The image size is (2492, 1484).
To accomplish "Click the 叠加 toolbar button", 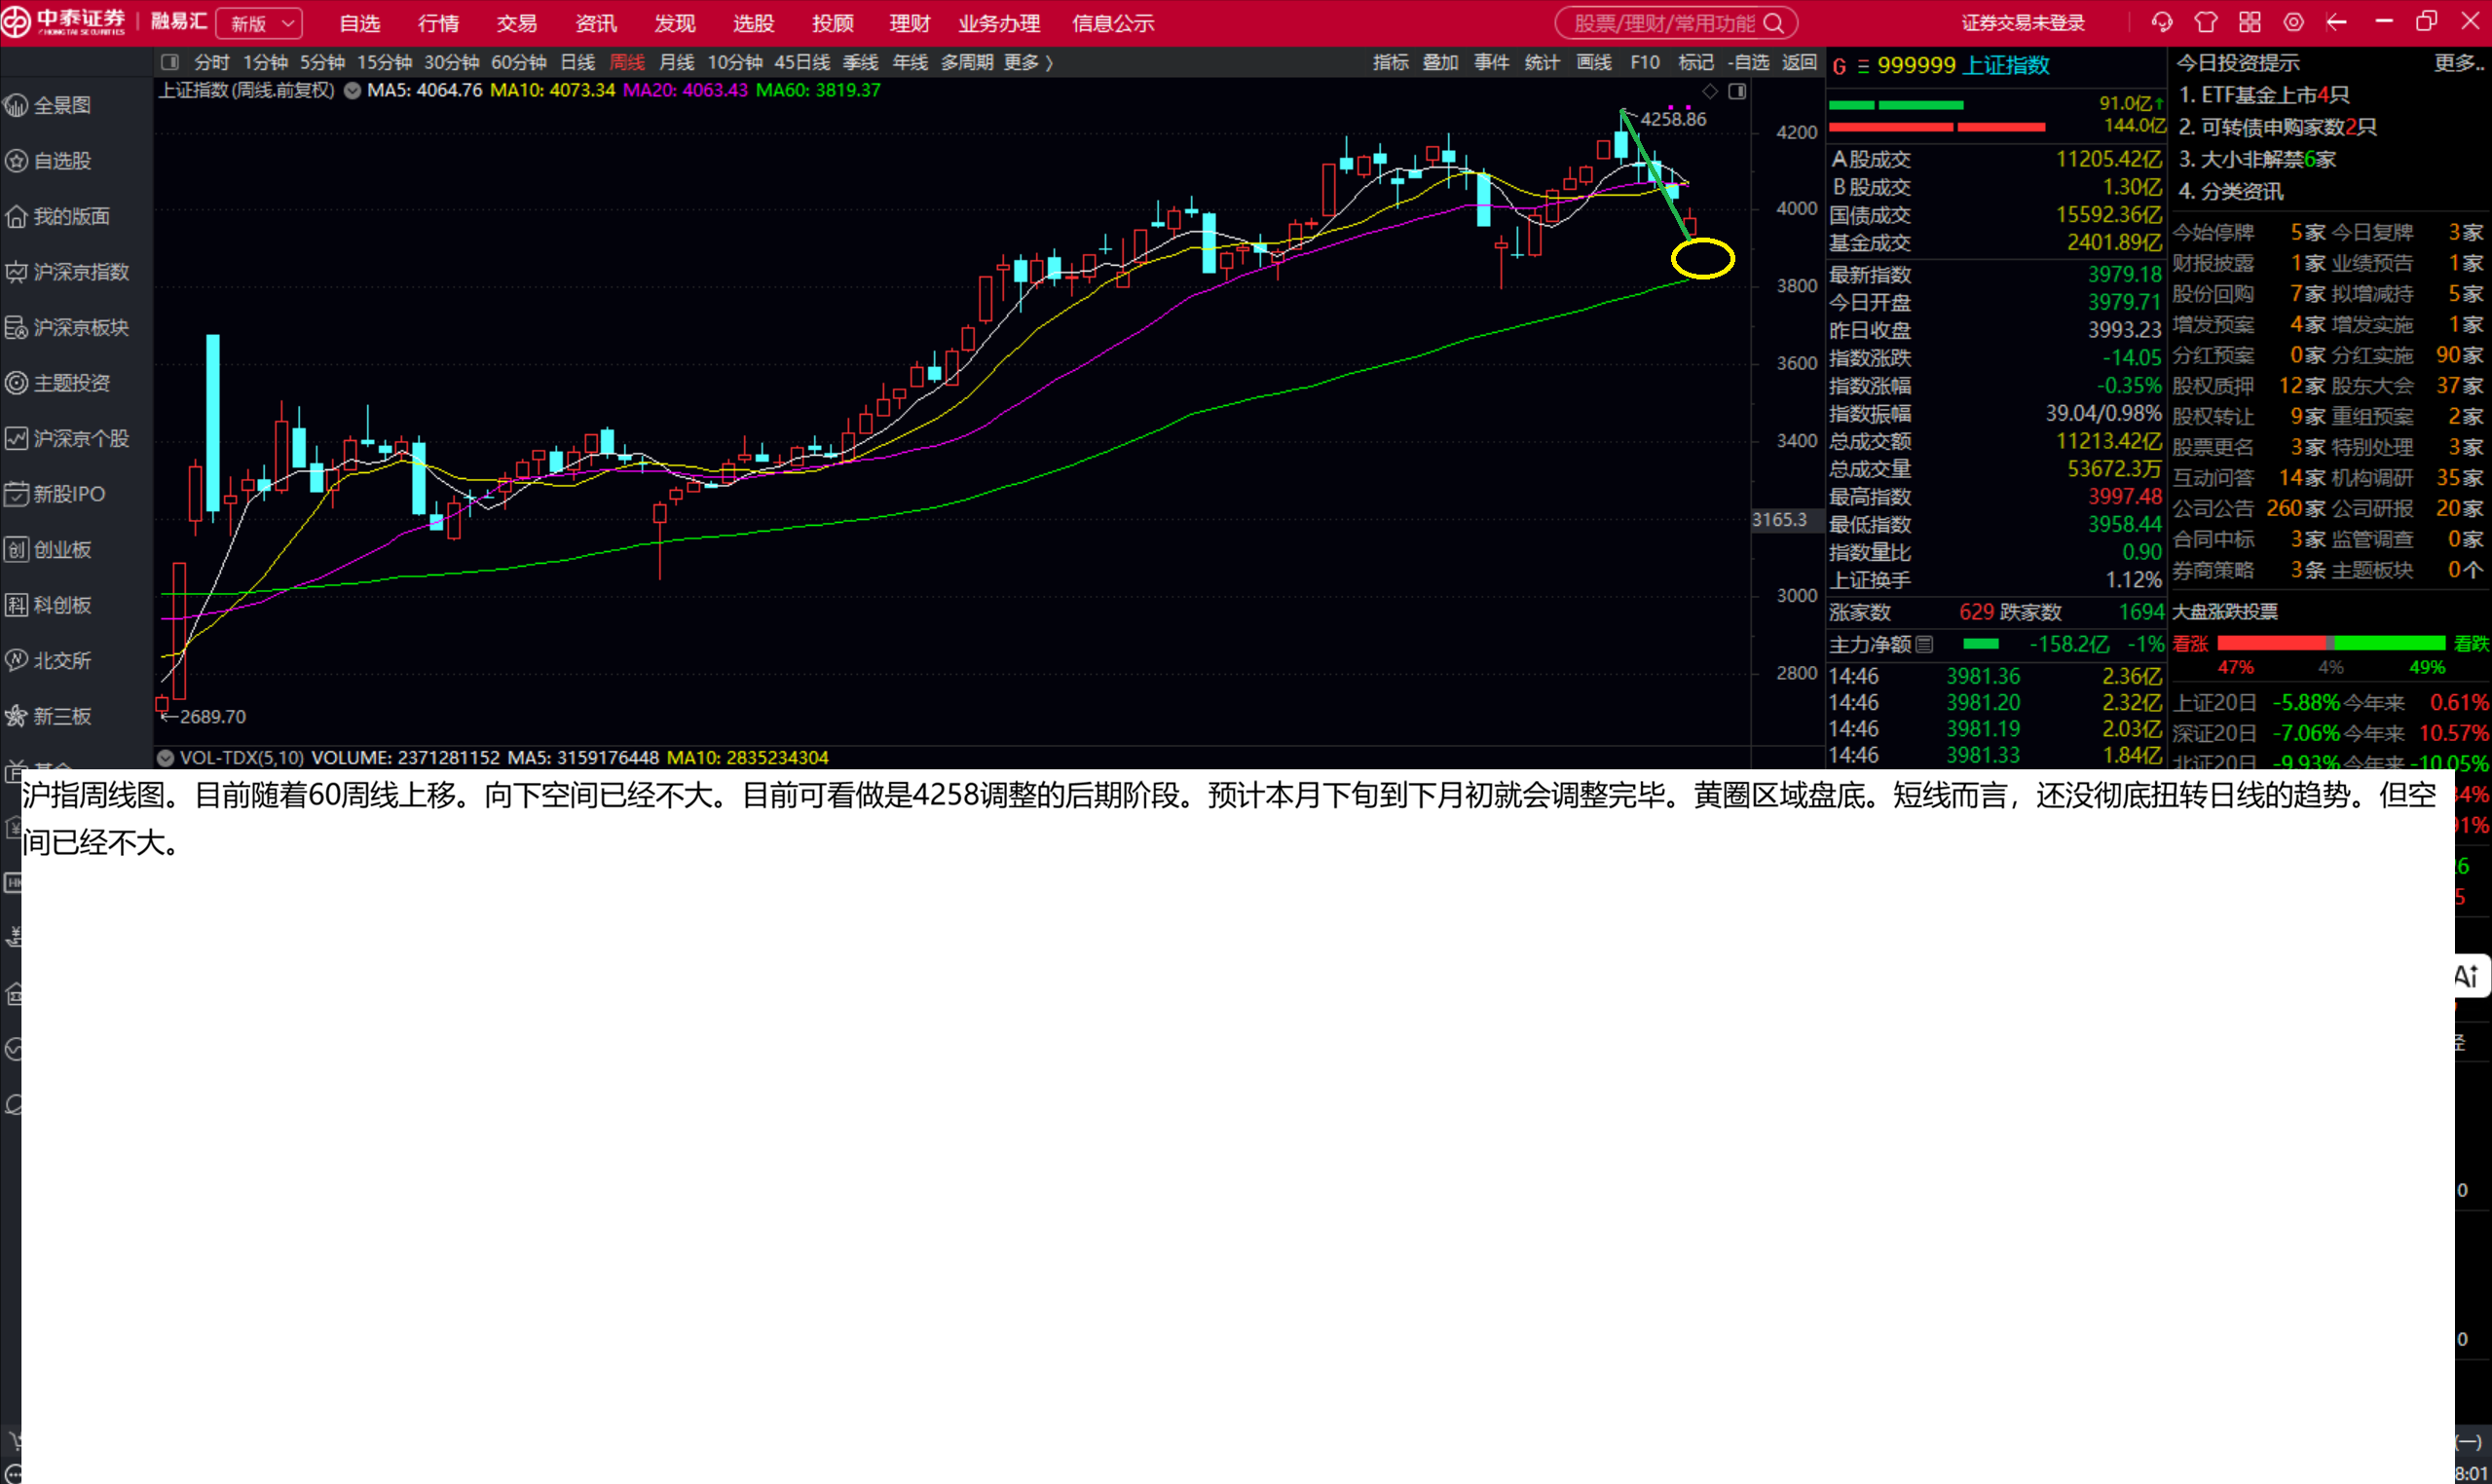I will pyautogui.click(x=1440, y=62).
